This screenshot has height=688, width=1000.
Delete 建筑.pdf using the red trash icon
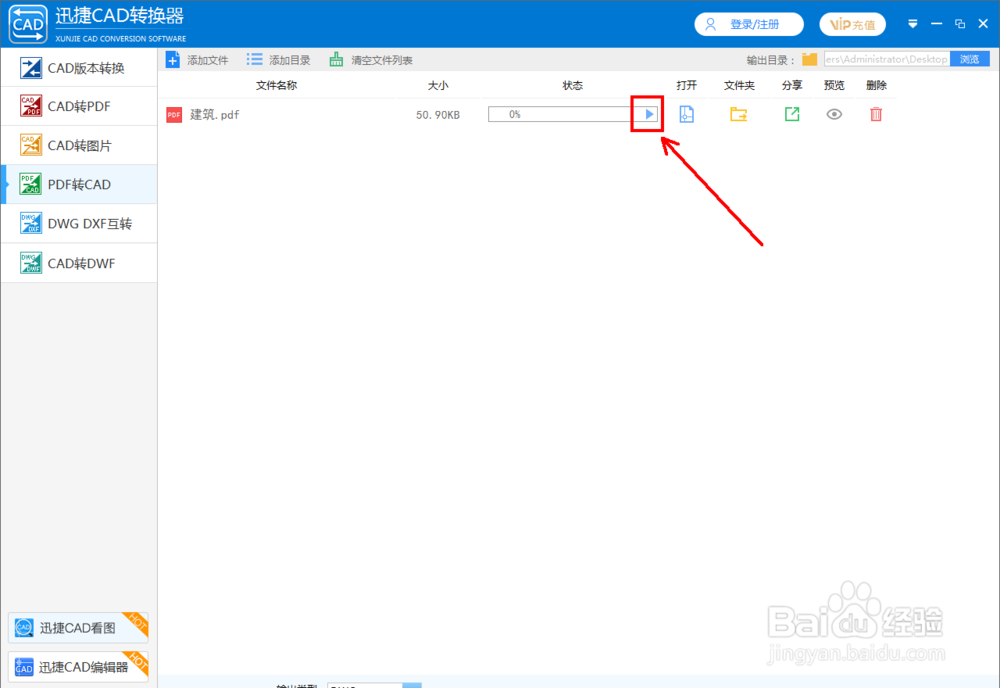tap(876, 114)
